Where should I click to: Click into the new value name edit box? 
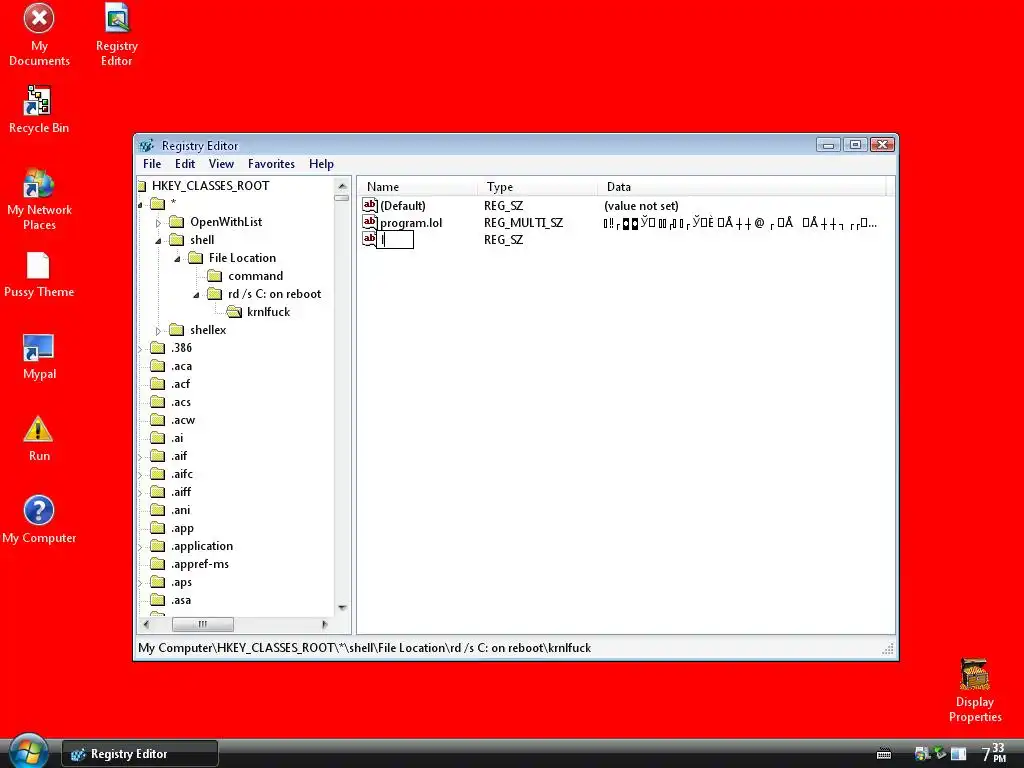click(396, 240)
